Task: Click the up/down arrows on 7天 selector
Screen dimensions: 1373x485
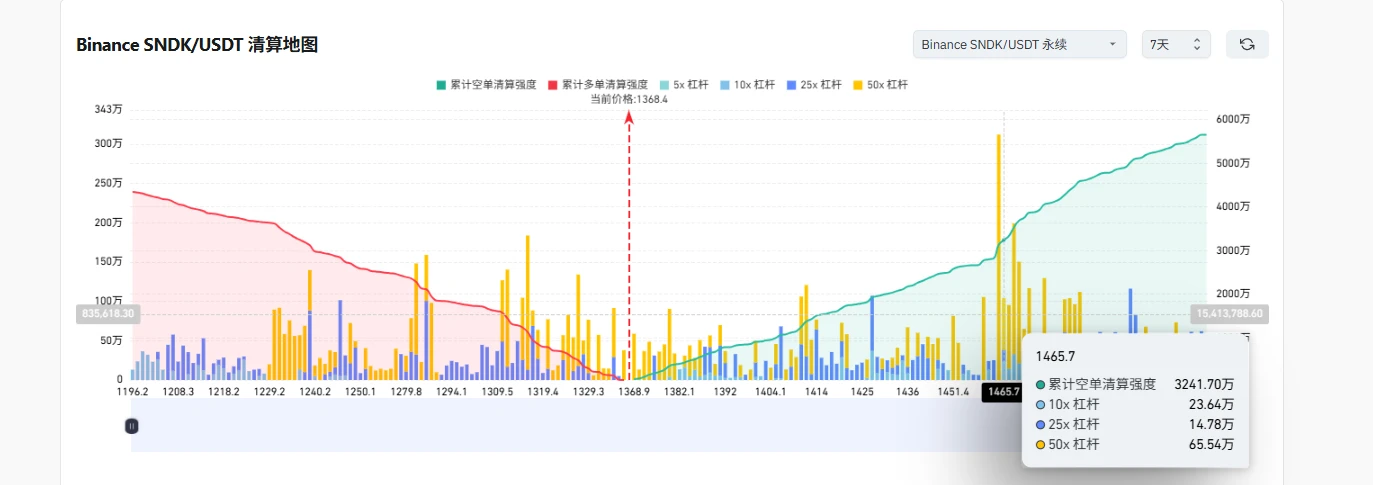Action: (x=1196, y=44)
